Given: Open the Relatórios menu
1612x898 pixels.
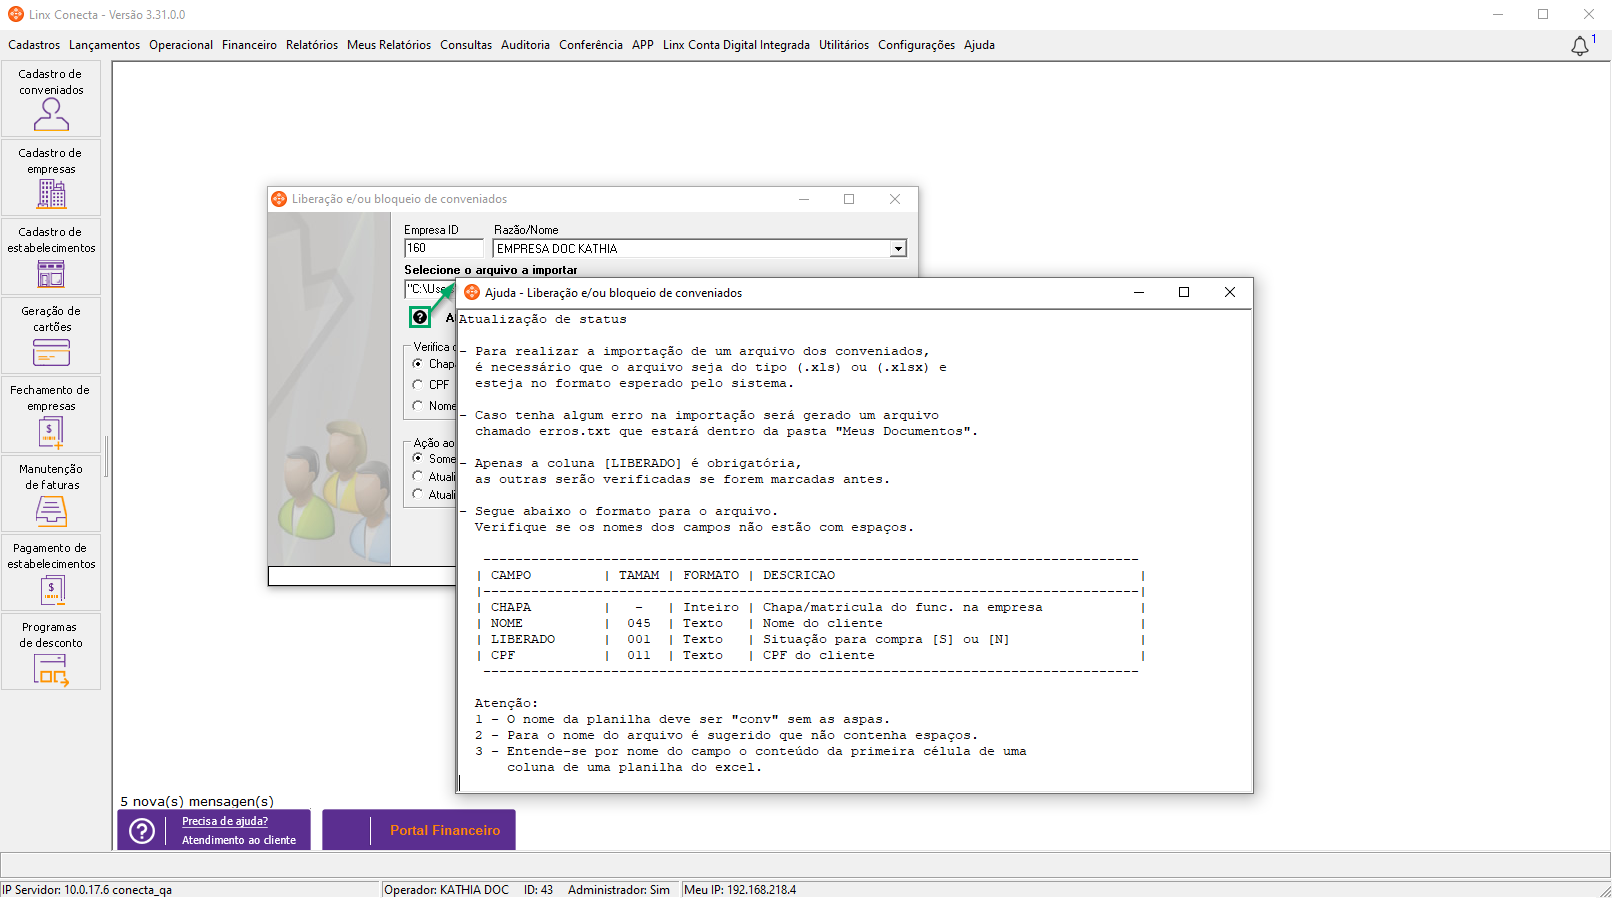Looking at the screenshot, I should (312, 45).
